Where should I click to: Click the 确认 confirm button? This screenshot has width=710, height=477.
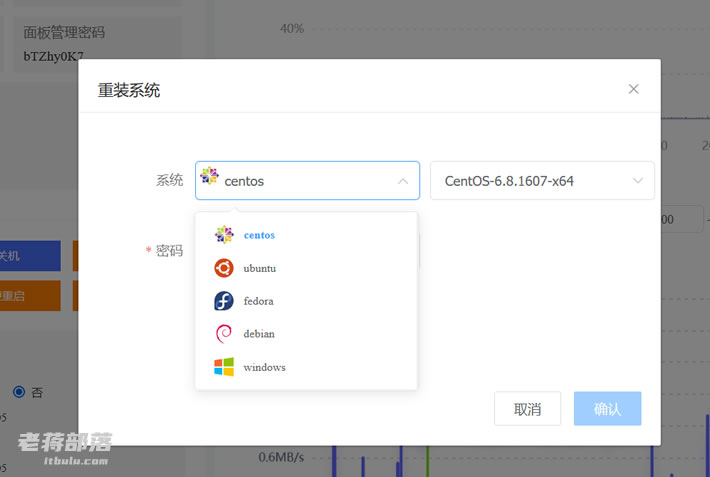(607, 409)
